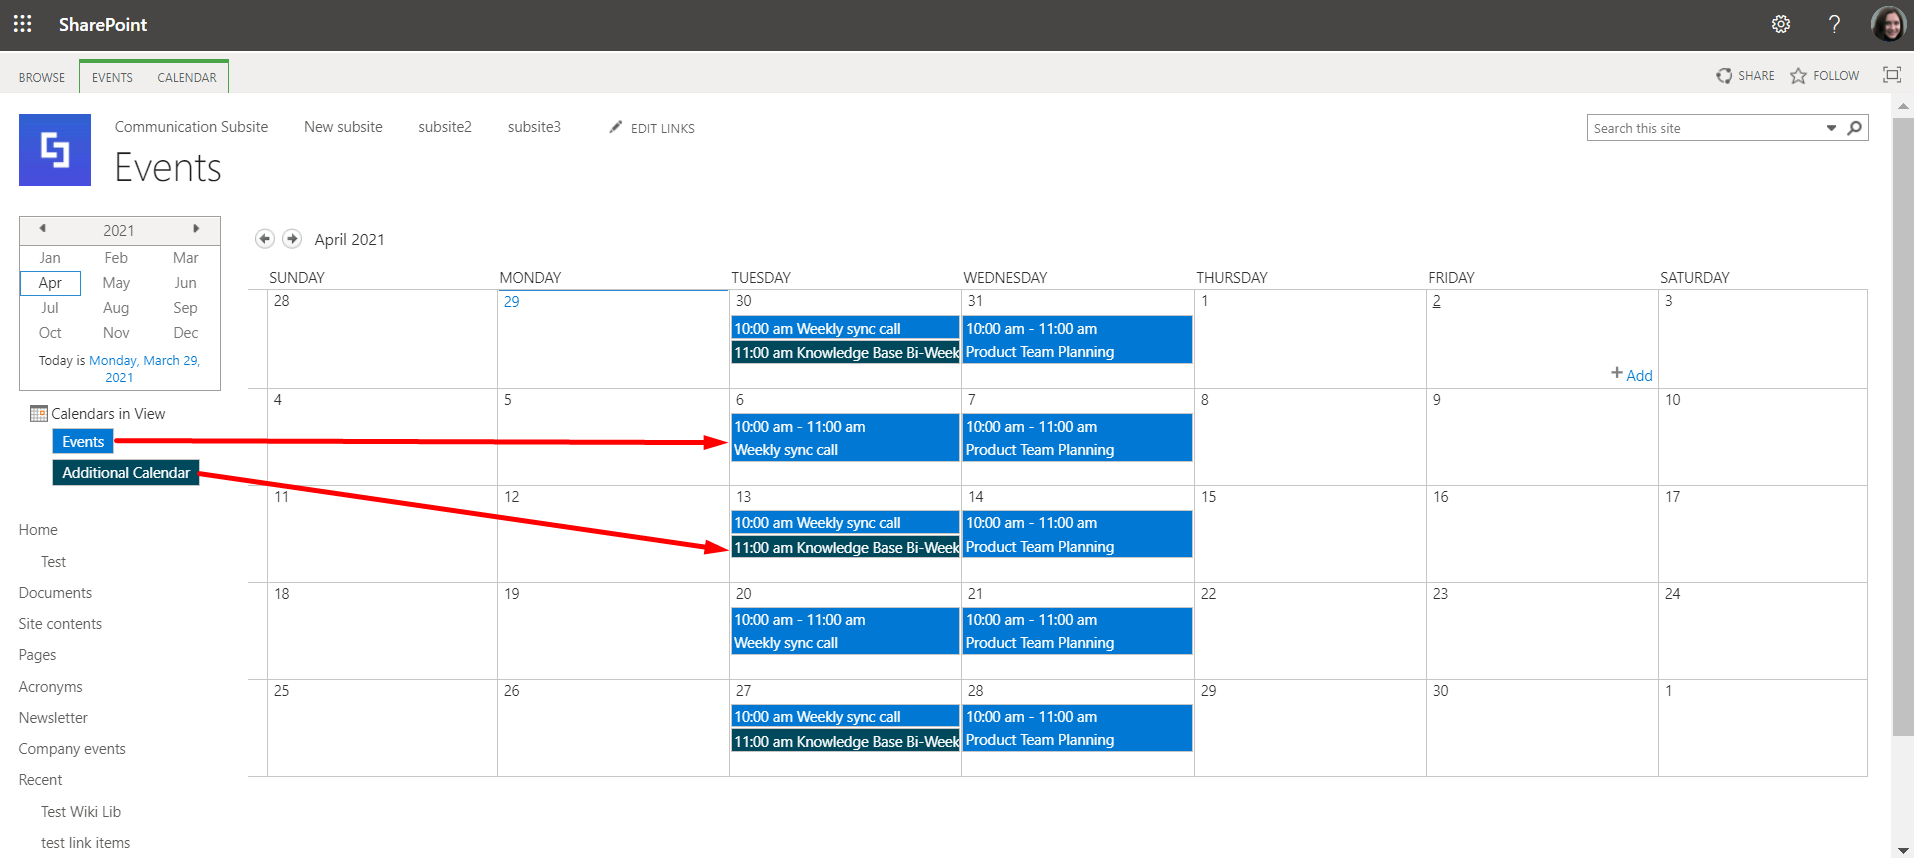Open the settings gear menu
The height and width of the screenshot is (858, 1914).
coord(1781,24)
